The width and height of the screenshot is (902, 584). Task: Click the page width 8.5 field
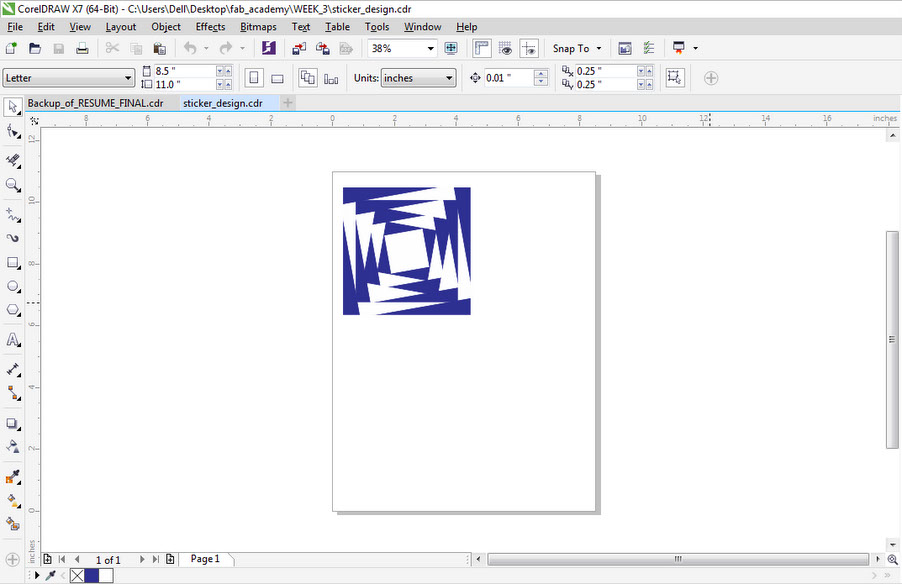coord(184,71)
